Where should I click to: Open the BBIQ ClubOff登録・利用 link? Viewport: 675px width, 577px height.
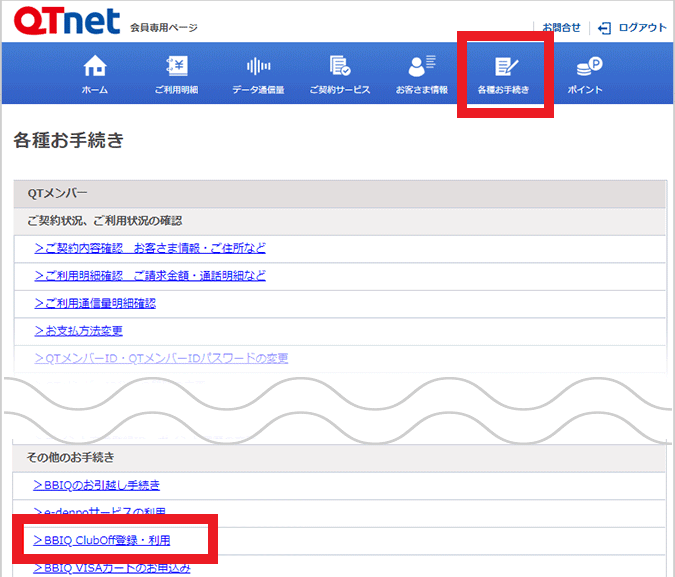point(102,540)
